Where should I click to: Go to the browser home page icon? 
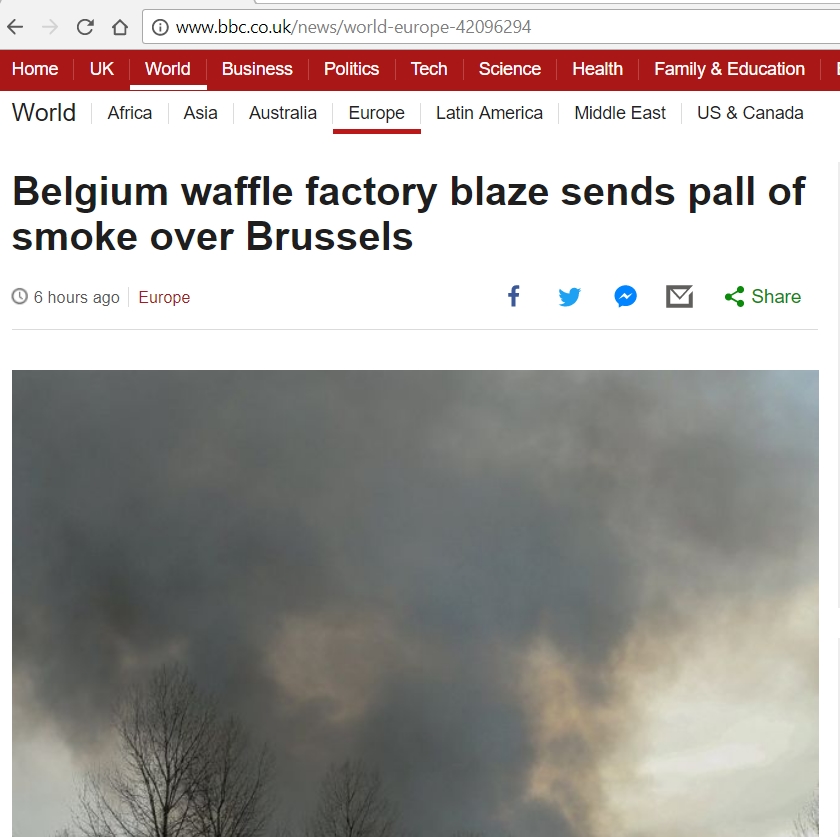coord(120,27)
